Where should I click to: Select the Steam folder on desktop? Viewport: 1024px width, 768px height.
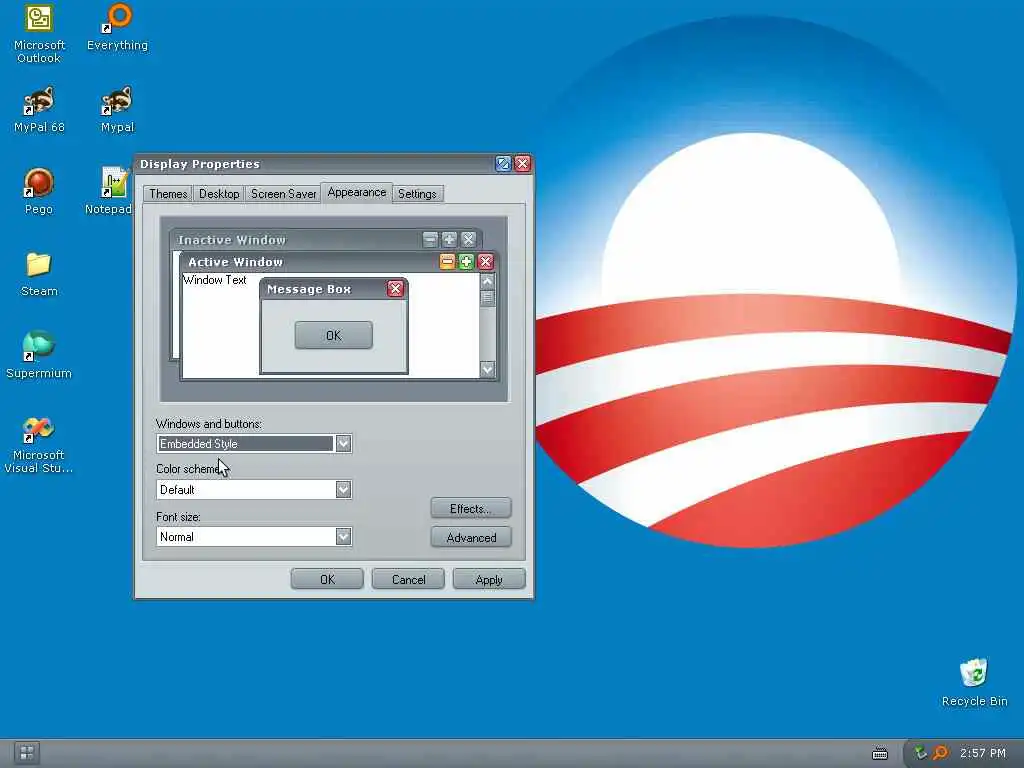(x=39, y=274)
